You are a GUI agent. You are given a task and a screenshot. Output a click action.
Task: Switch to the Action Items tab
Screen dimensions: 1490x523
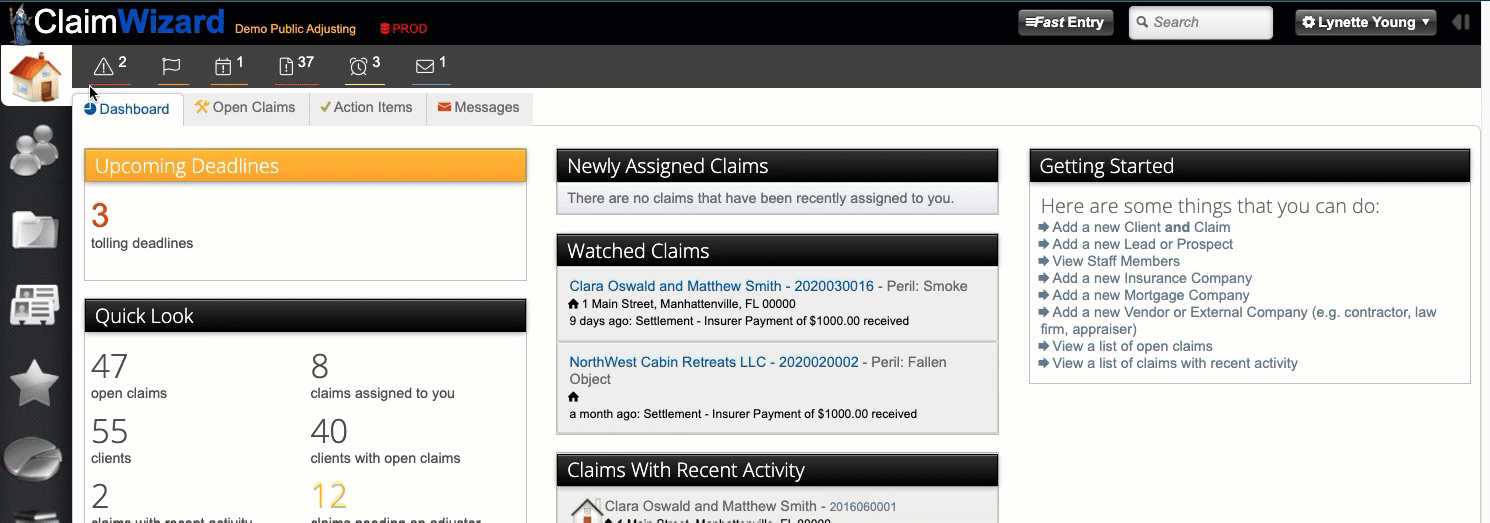click(x=367, y=108)
